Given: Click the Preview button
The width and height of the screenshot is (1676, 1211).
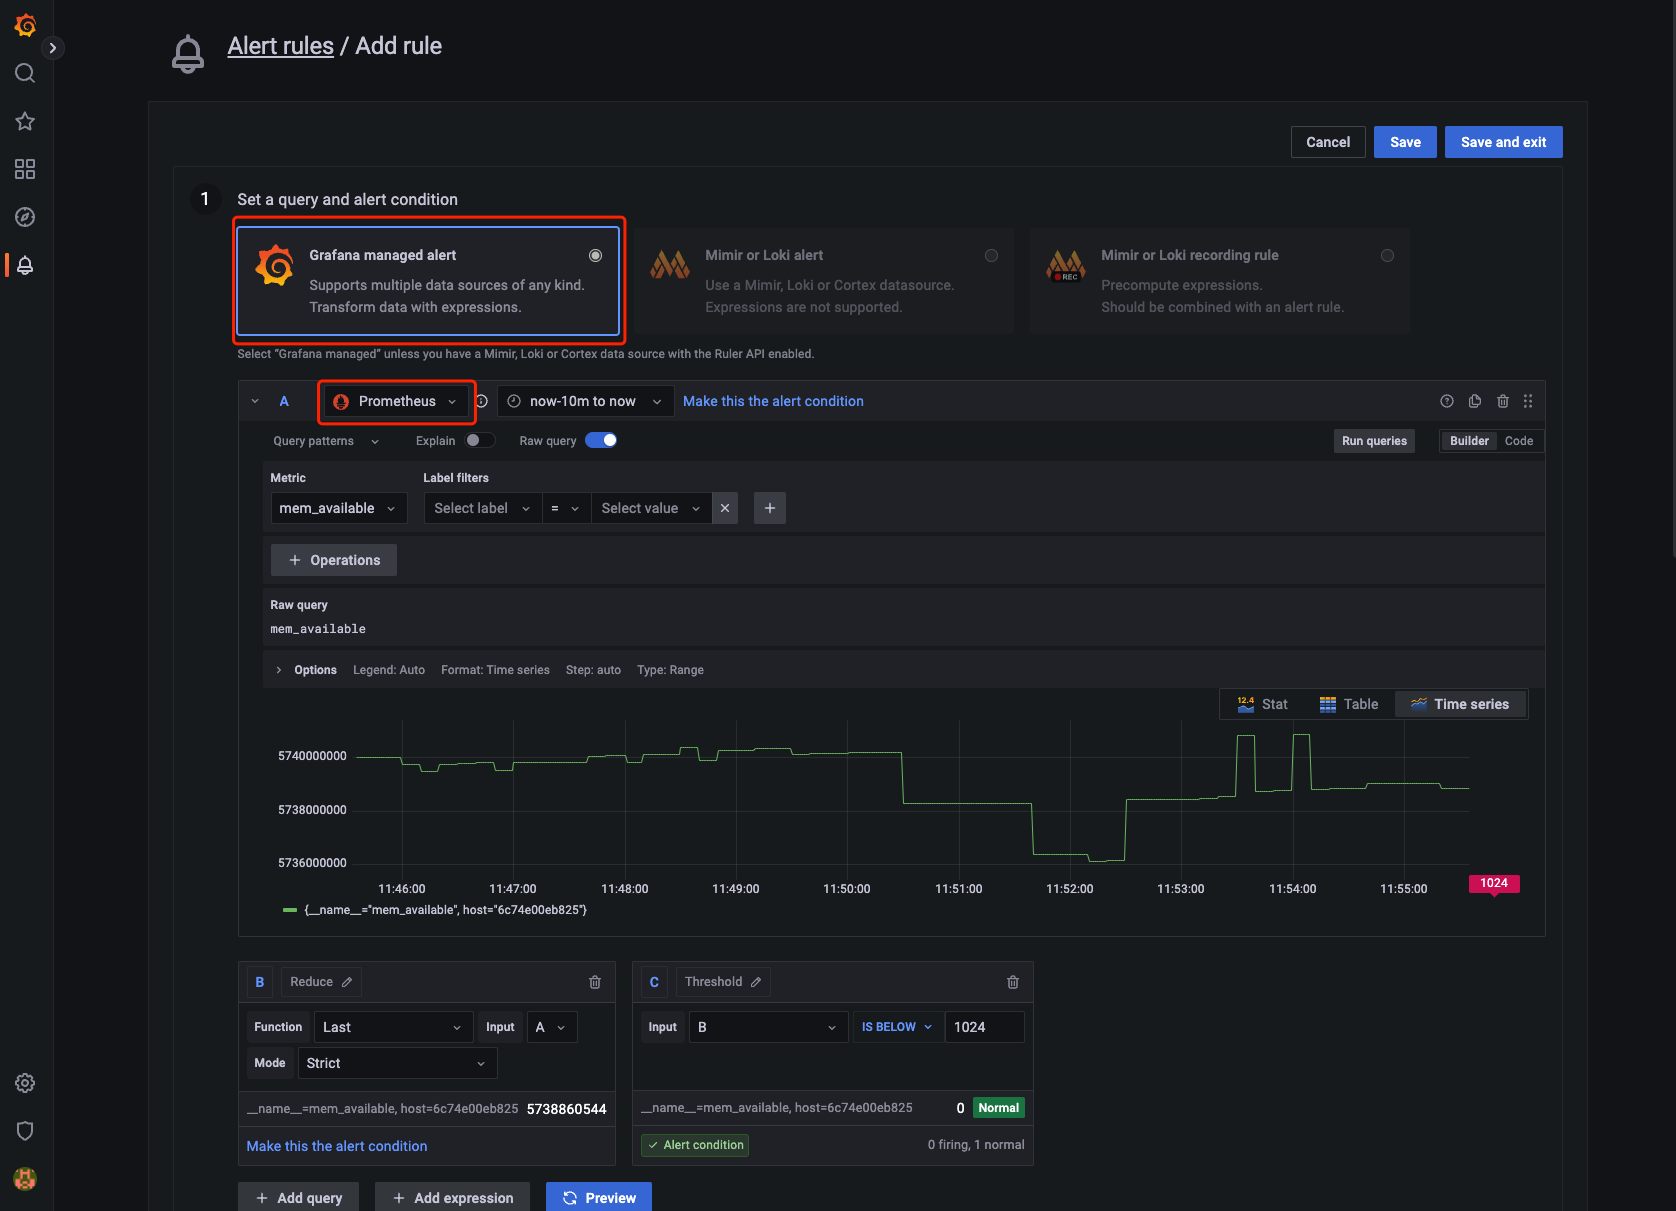Looking at the screenshot, I should [599, 1197].
